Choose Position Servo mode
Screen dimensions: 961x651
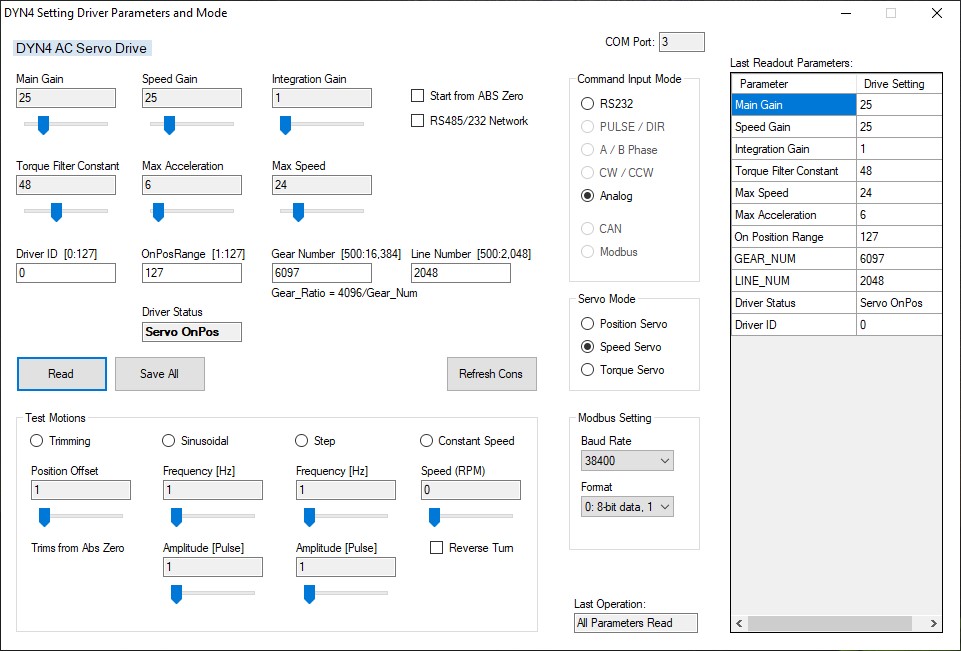623,324
